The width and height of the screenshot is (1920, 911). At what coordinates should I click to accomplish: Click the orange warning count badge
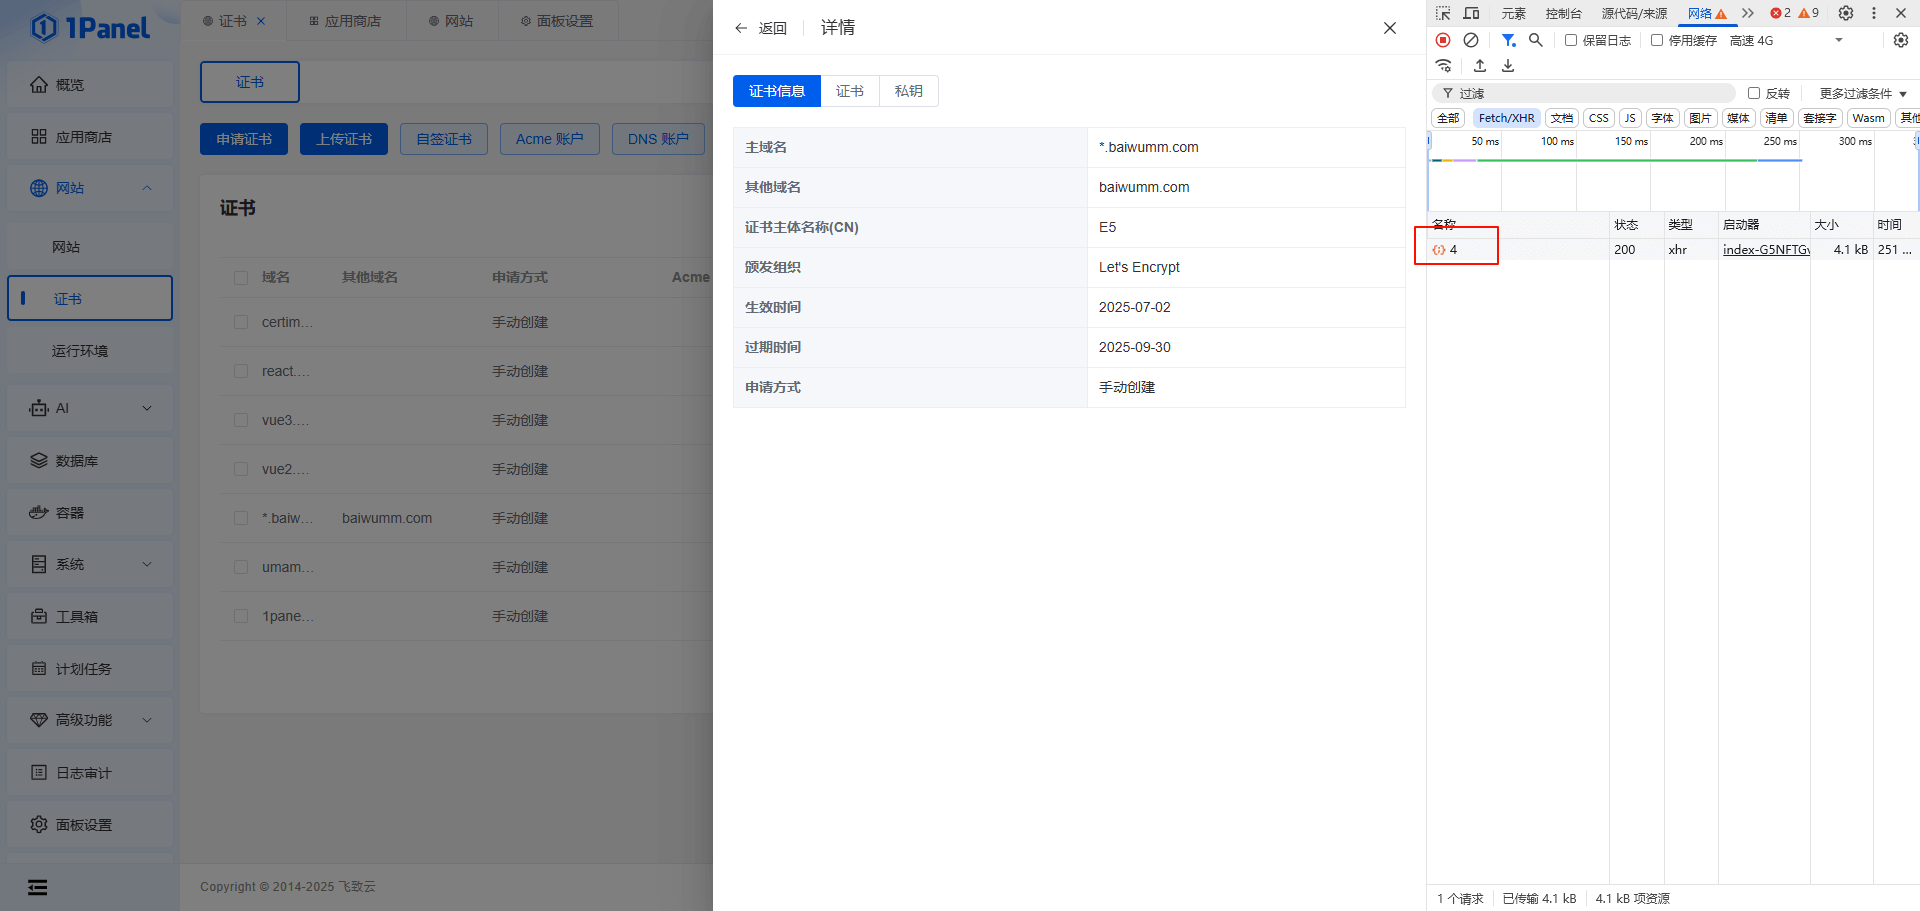[1809, 13]
